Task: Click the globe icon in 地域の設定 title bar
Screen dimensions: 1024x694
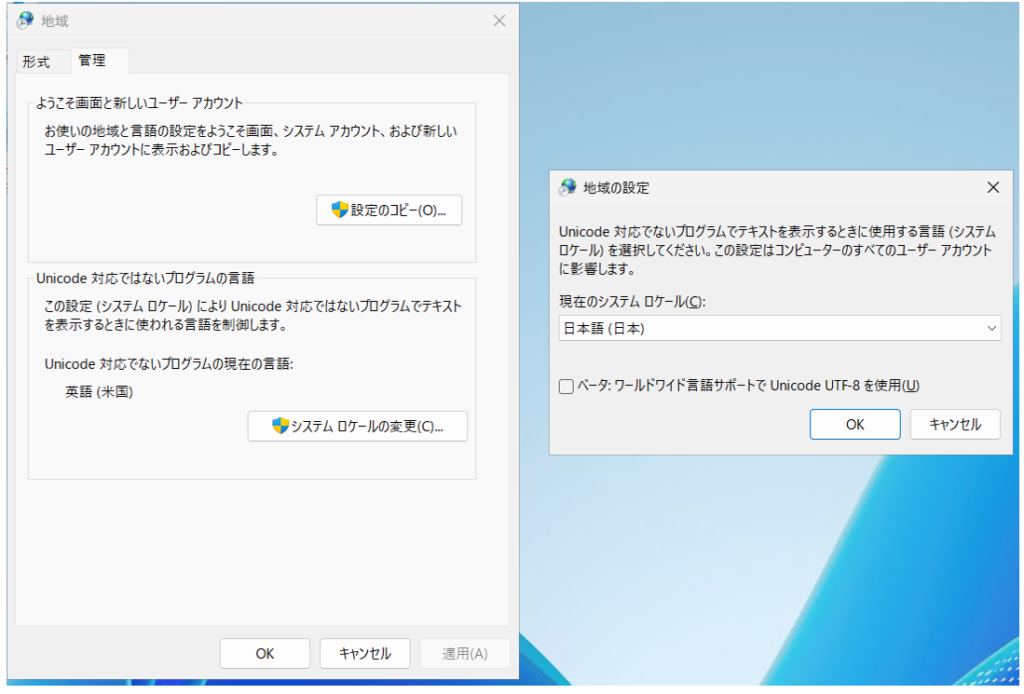Action: pyautogui.click(x=568, y=187)
